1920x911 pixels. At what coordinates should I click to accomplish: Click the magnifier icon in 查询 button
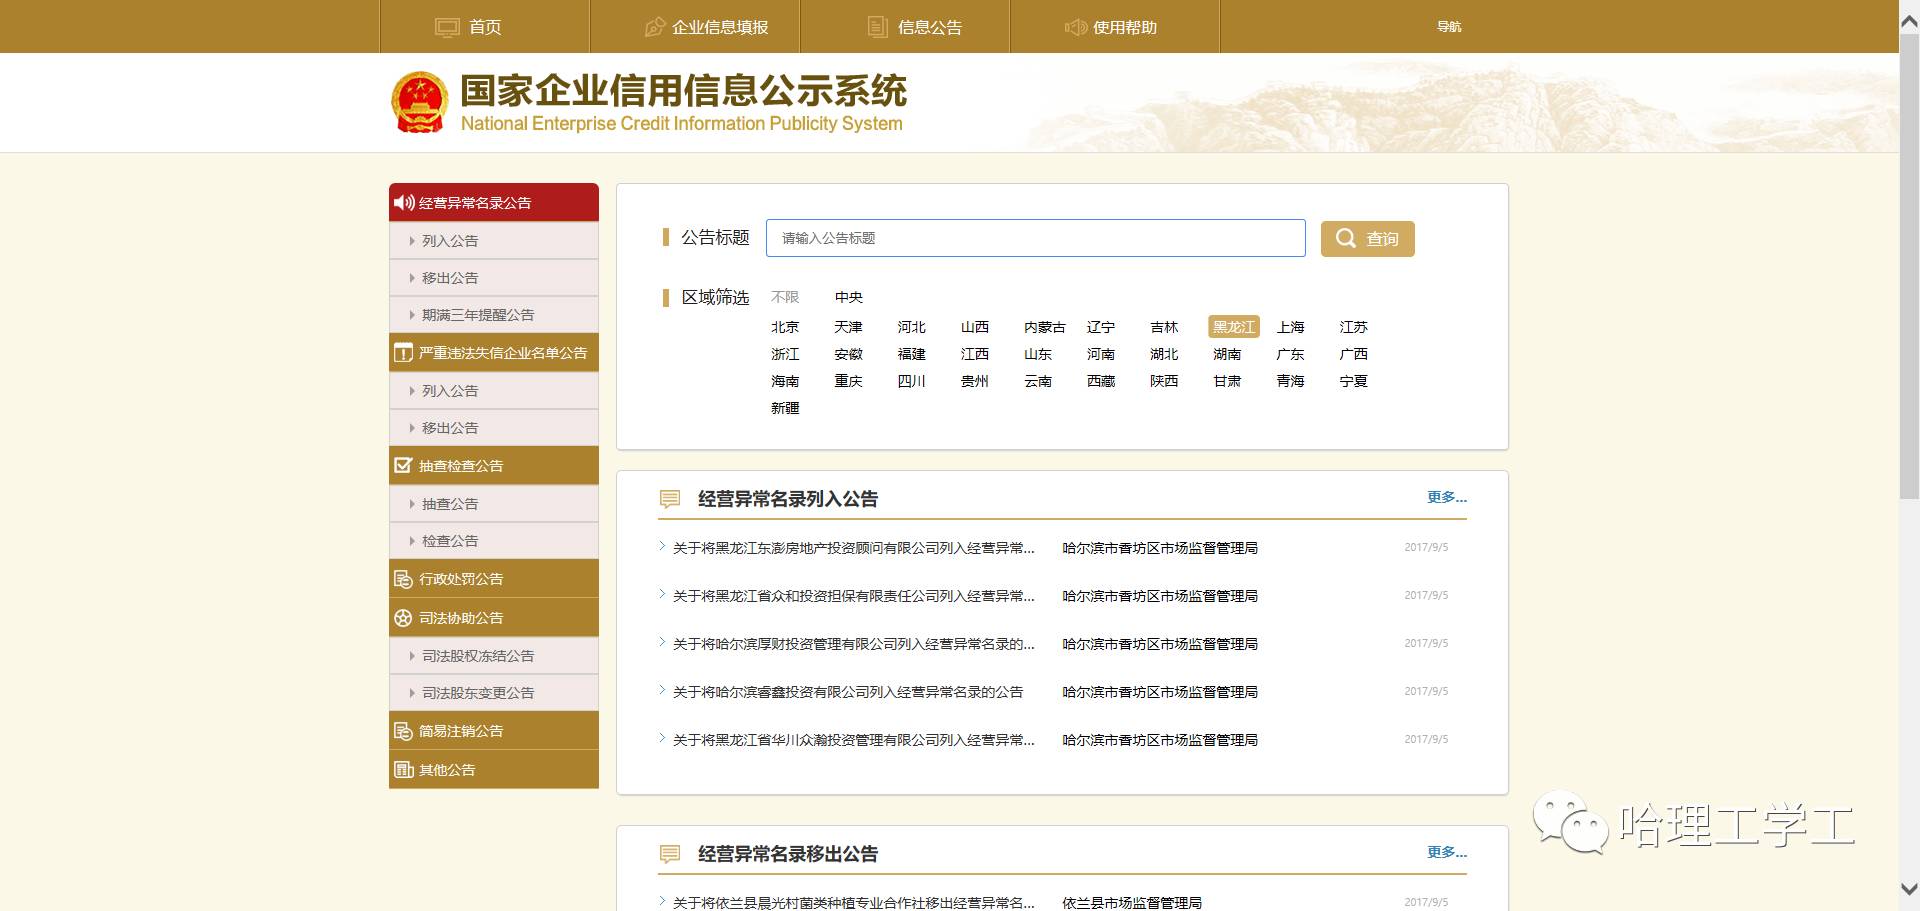1346,238
